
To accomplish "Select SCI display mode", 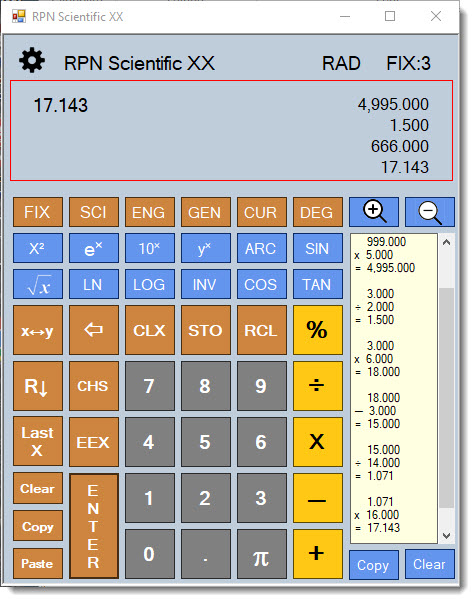I will [x=94, y=212].
